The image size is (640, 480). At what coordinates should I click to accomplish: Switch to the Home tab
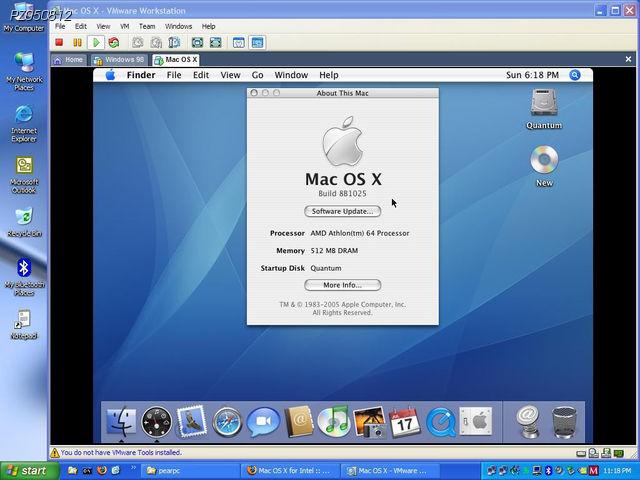point(69,60)
